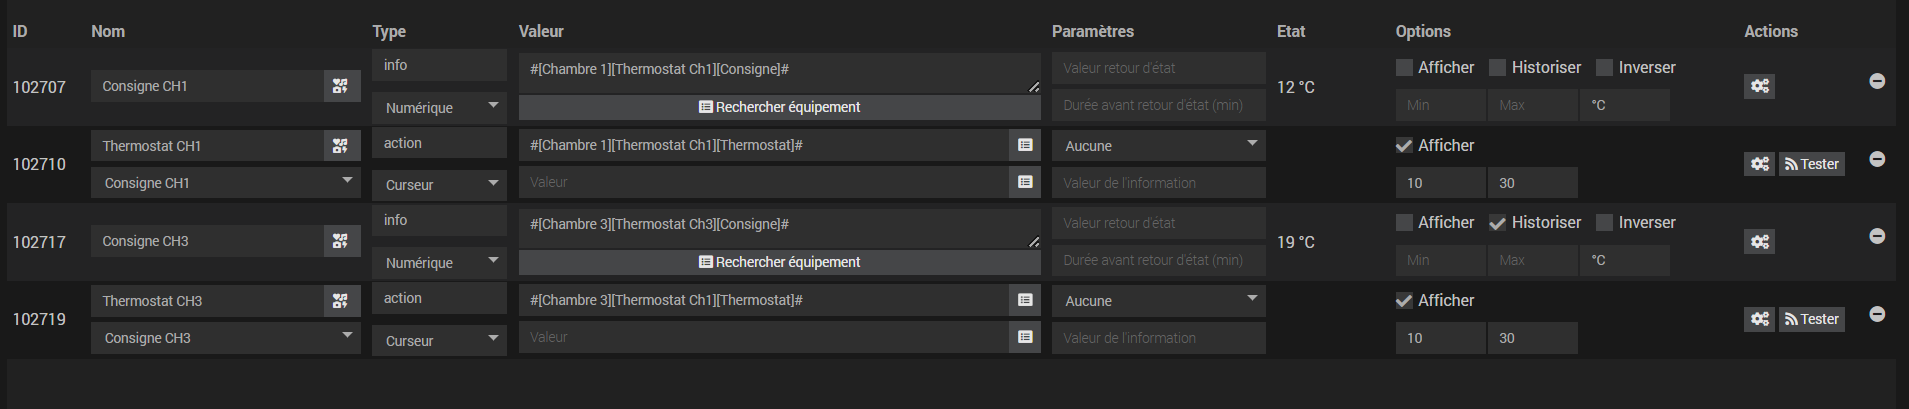Click the Valeur column header
This screenshot has width=1909, height=409.
tap(541, 31)
